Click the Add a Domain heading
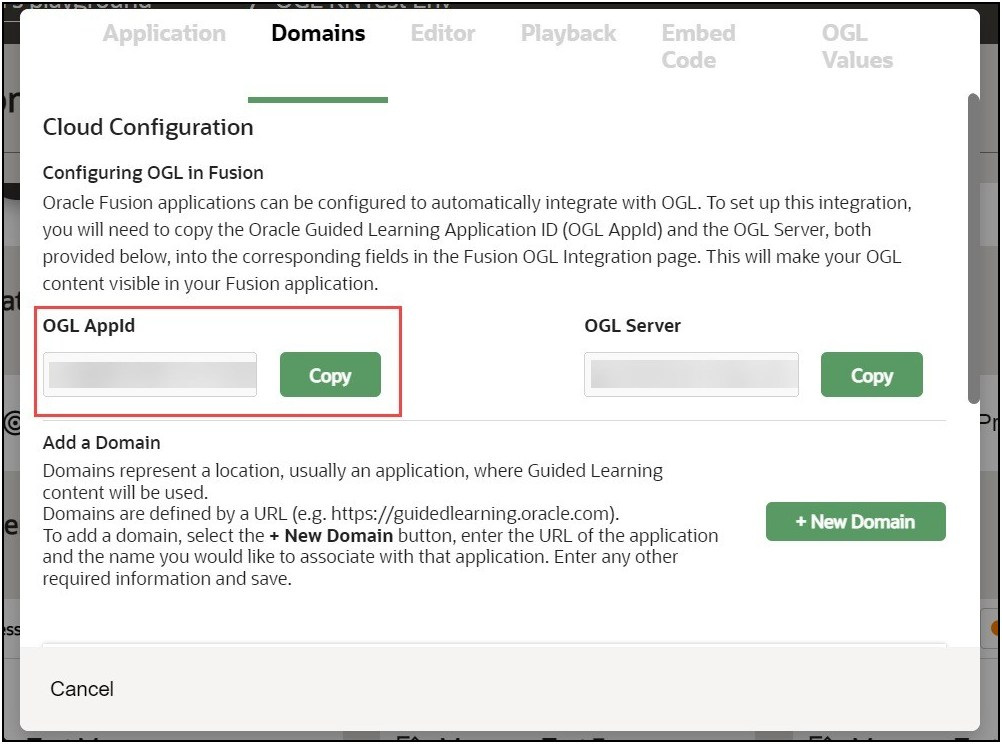Viewport: 1002px width, 744px height. (x=102, y=442)
